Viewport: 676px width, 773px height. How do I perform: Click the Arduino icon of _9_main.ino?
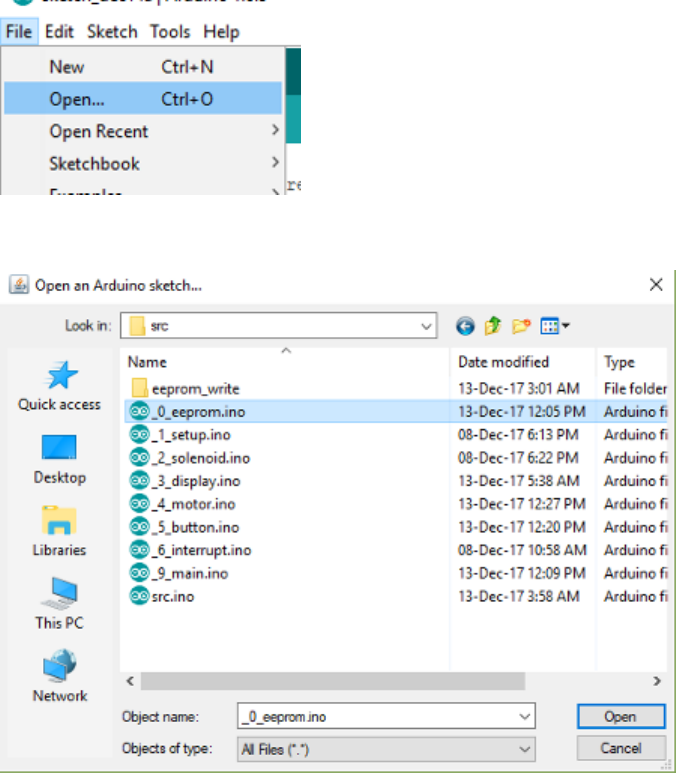140,573
